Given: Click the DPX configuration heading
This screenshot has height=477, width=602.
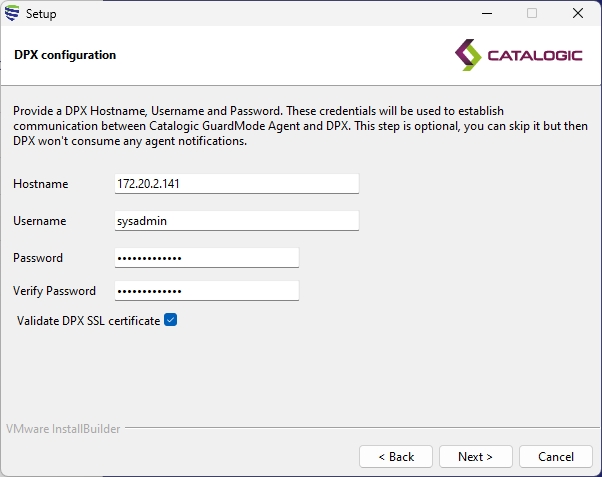Looking at the screenshot, I should point(65,55).
